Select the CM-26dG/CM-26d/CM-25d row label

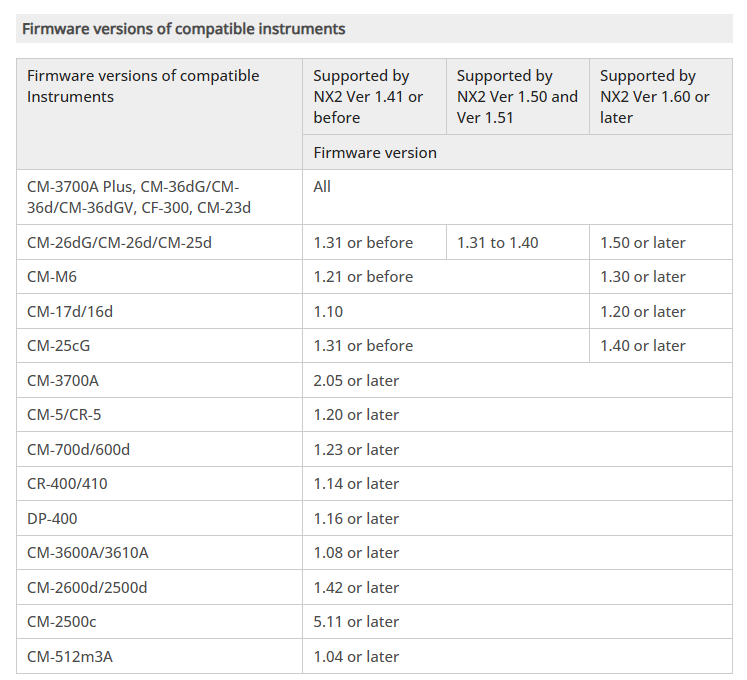click(119, 243)
